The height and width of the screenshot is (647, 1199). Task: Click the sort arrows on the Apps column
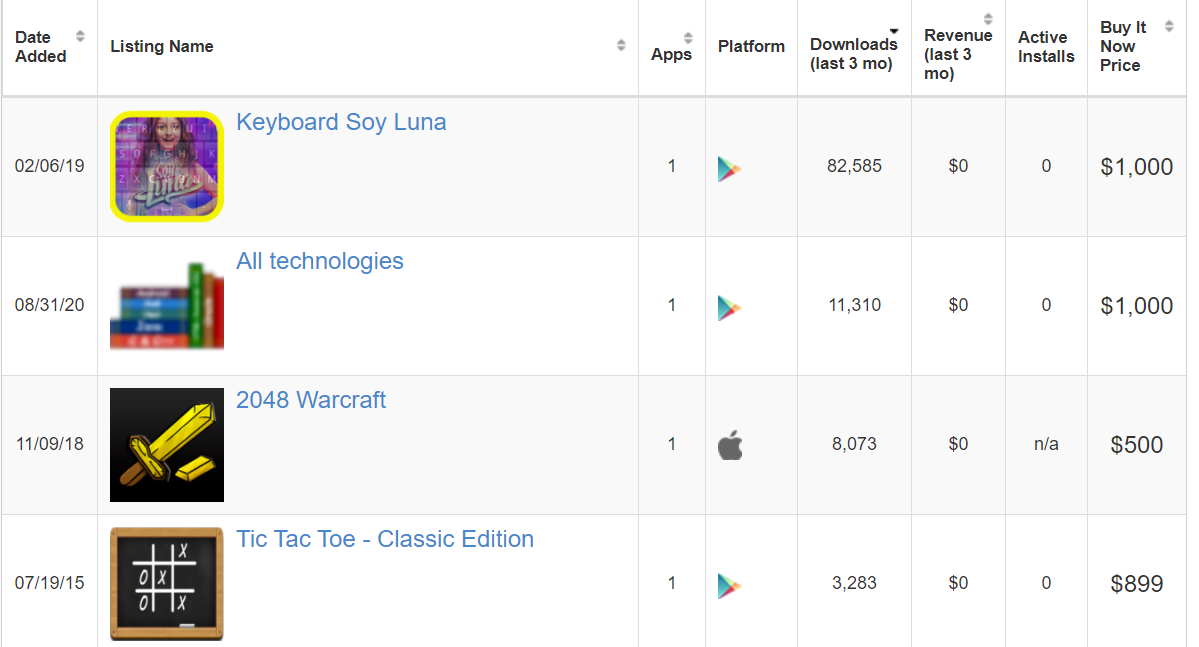[x=688, y=37]
